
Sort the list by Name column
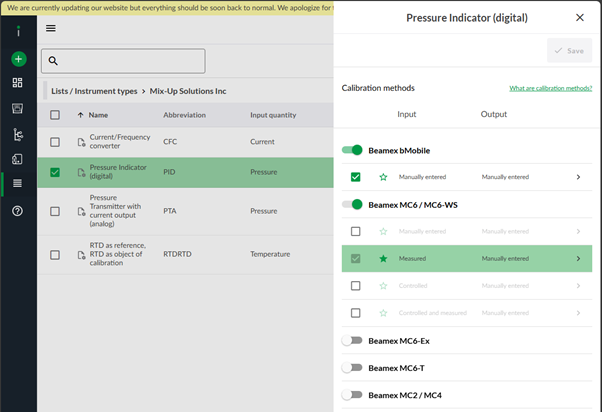[x=97, y=115]
